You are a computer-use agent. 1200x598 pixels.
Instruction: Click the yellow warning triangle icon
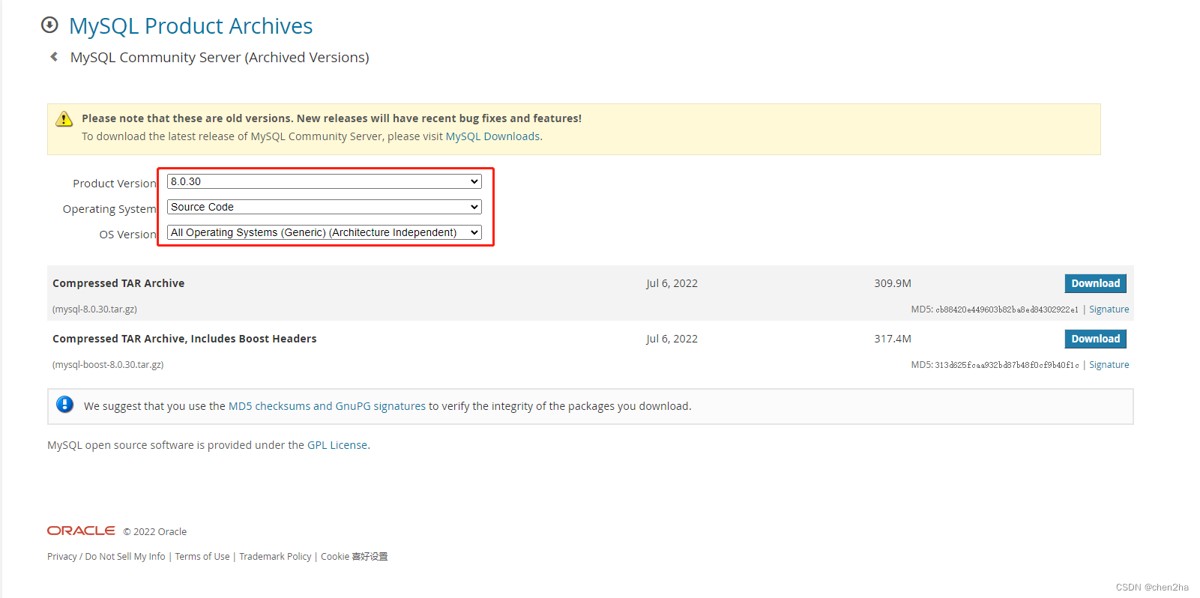tap(64, 119)
